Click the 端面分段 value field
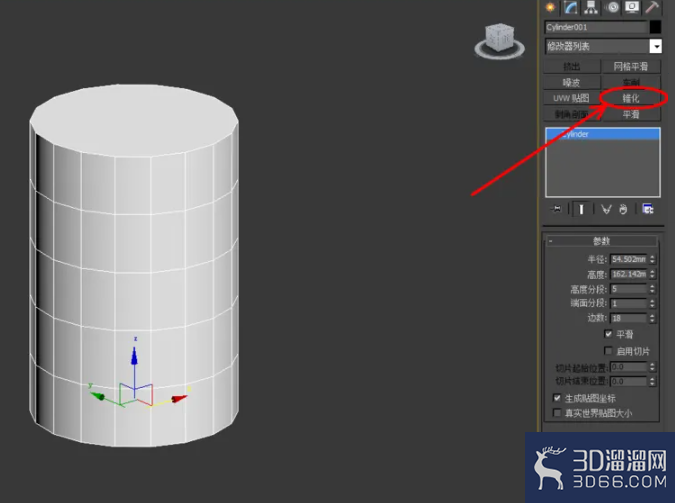 (629, 303)
